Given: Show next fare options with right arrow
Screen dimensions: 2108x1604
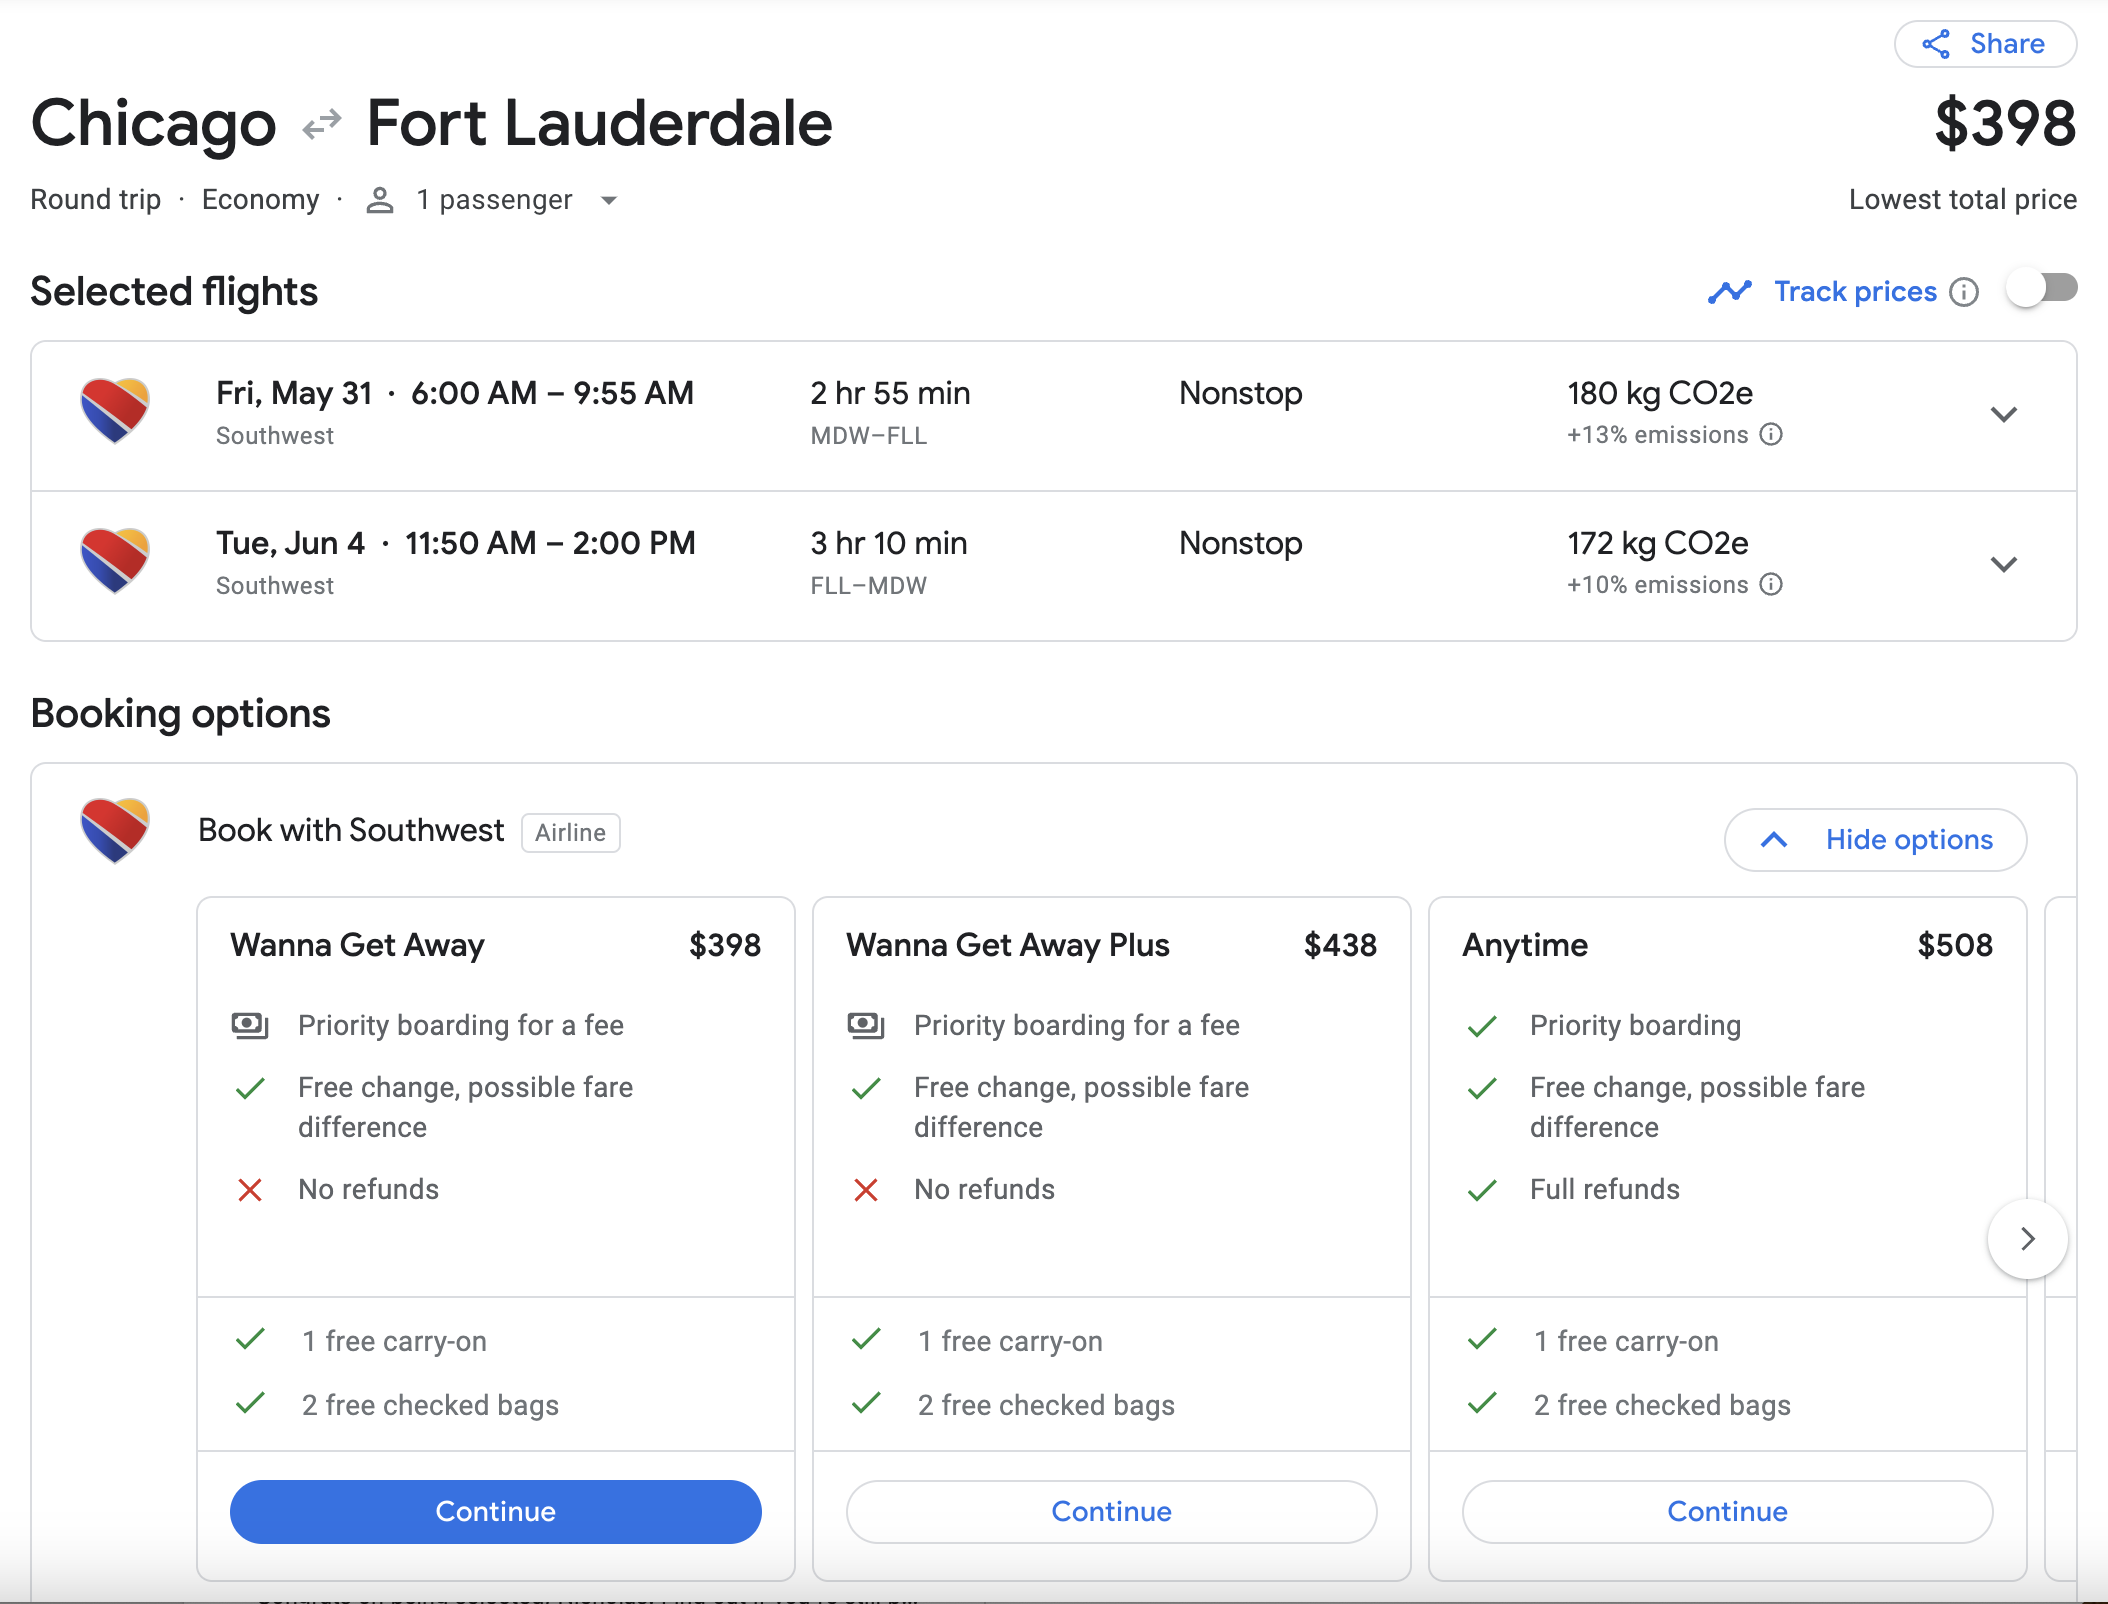Looking at the screenshot, I should coord(2028,1239).
